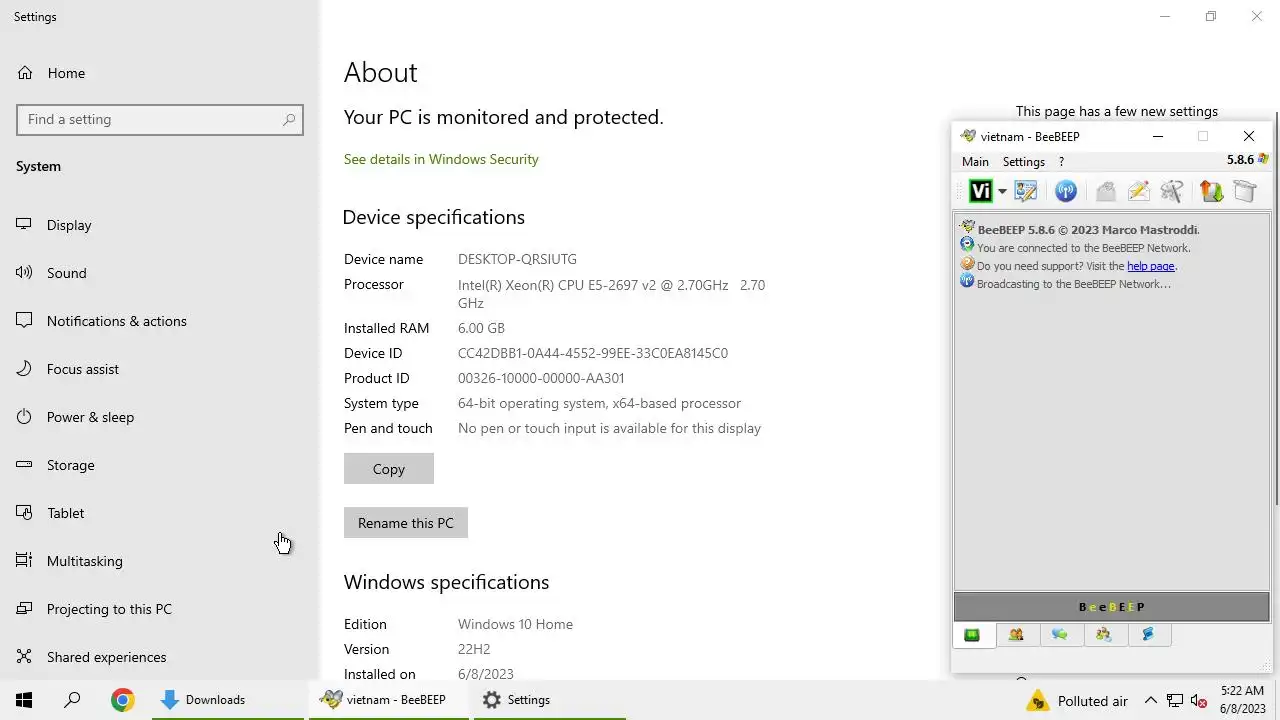1280x720 pixels.
Task: Expand hidden system tray icons chevron
Action: coord(1150,701)
